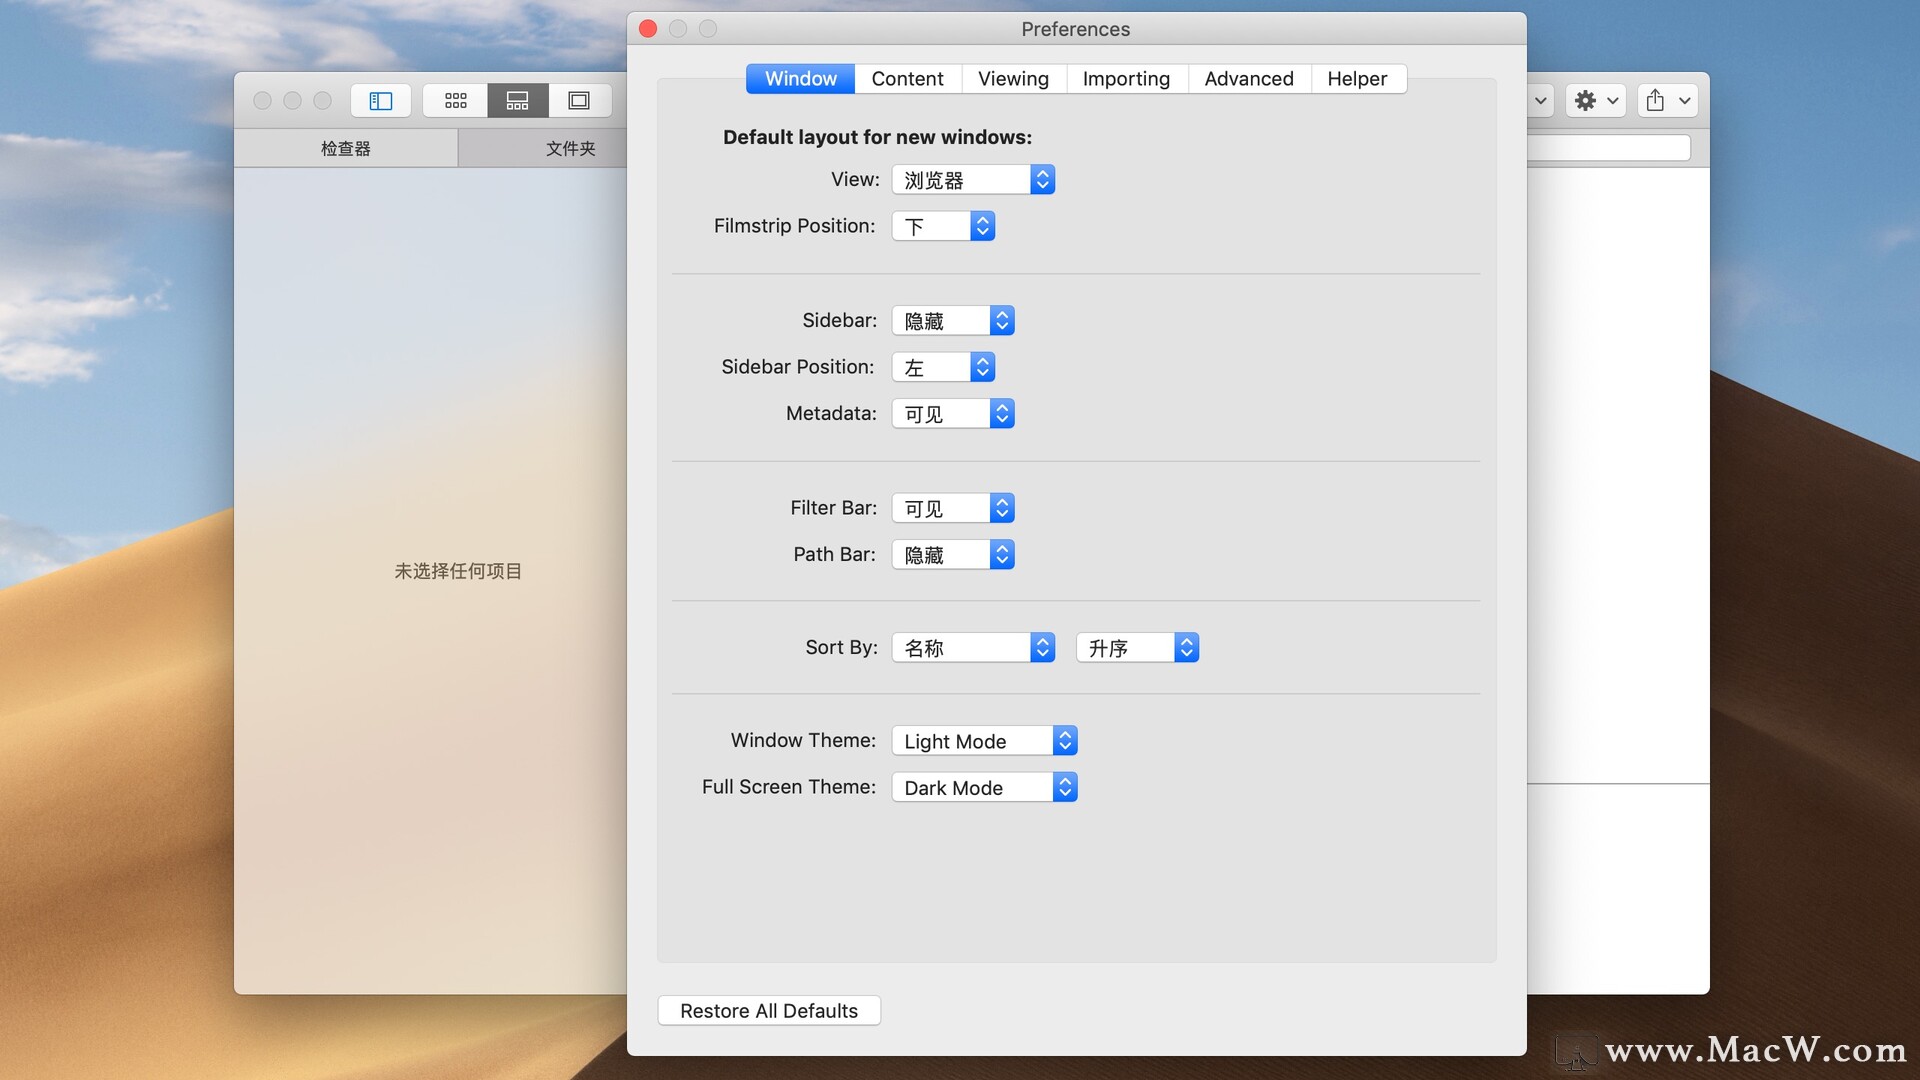Toggle the sidebar icon in background window toolbar
Viewport: 1920px width, 1080px height.
point(381,101)
